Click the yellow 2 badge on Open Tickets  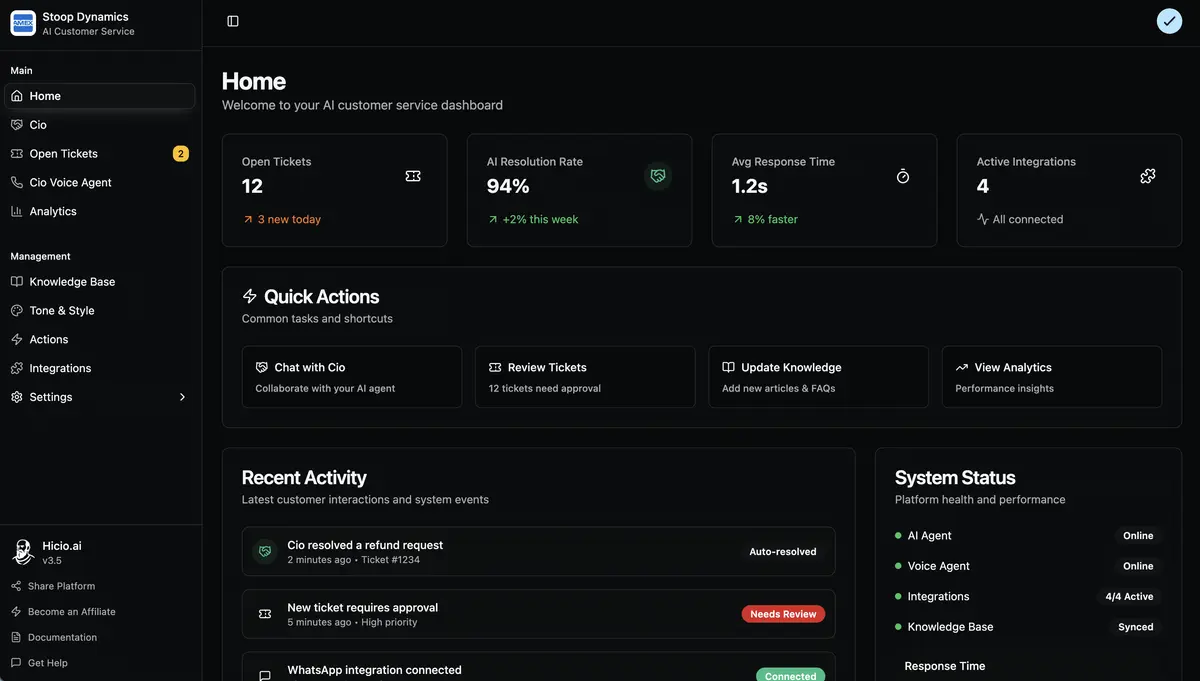180,154
